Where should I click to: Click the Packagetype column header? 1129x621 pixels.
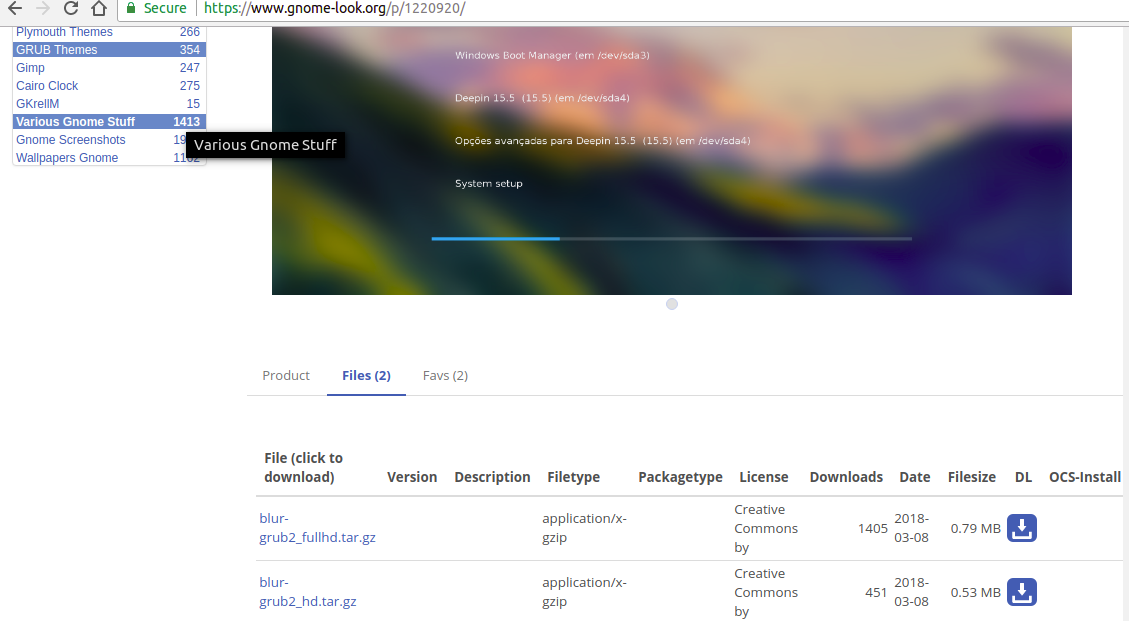pos(680,477)
